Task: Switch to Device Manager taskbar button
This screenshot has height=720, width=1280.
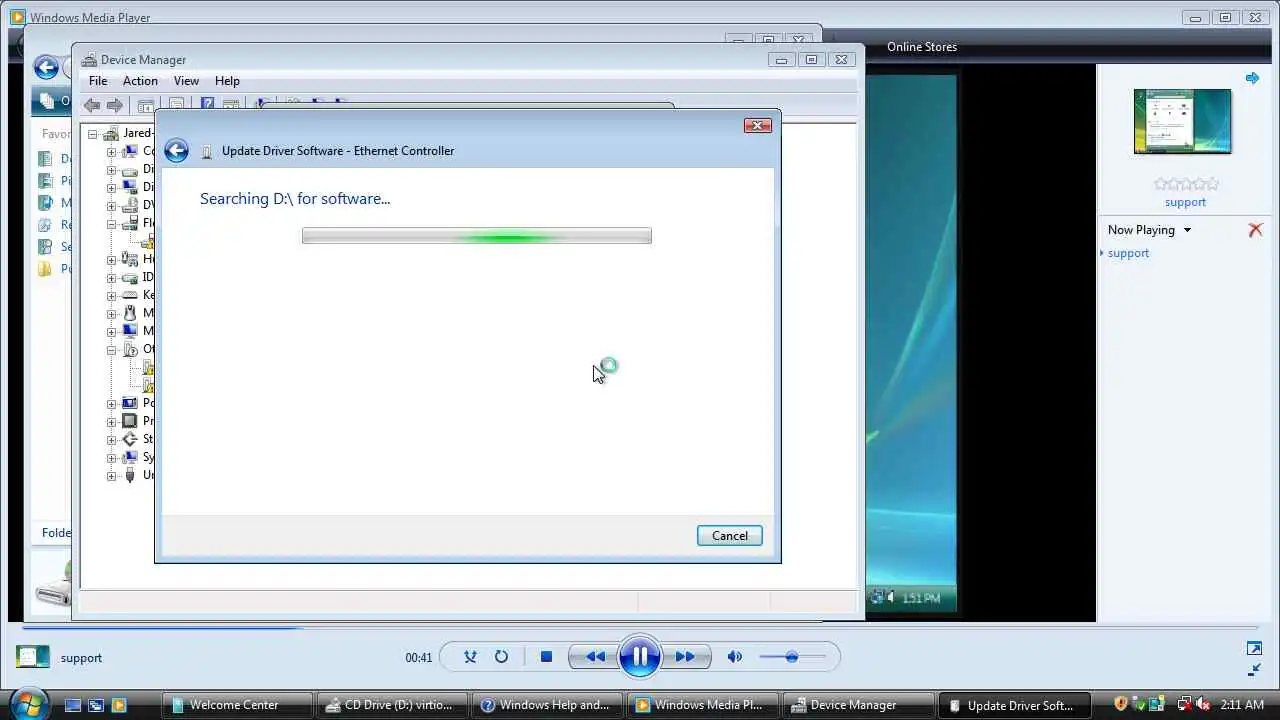Action: click(x=858, y=705)
